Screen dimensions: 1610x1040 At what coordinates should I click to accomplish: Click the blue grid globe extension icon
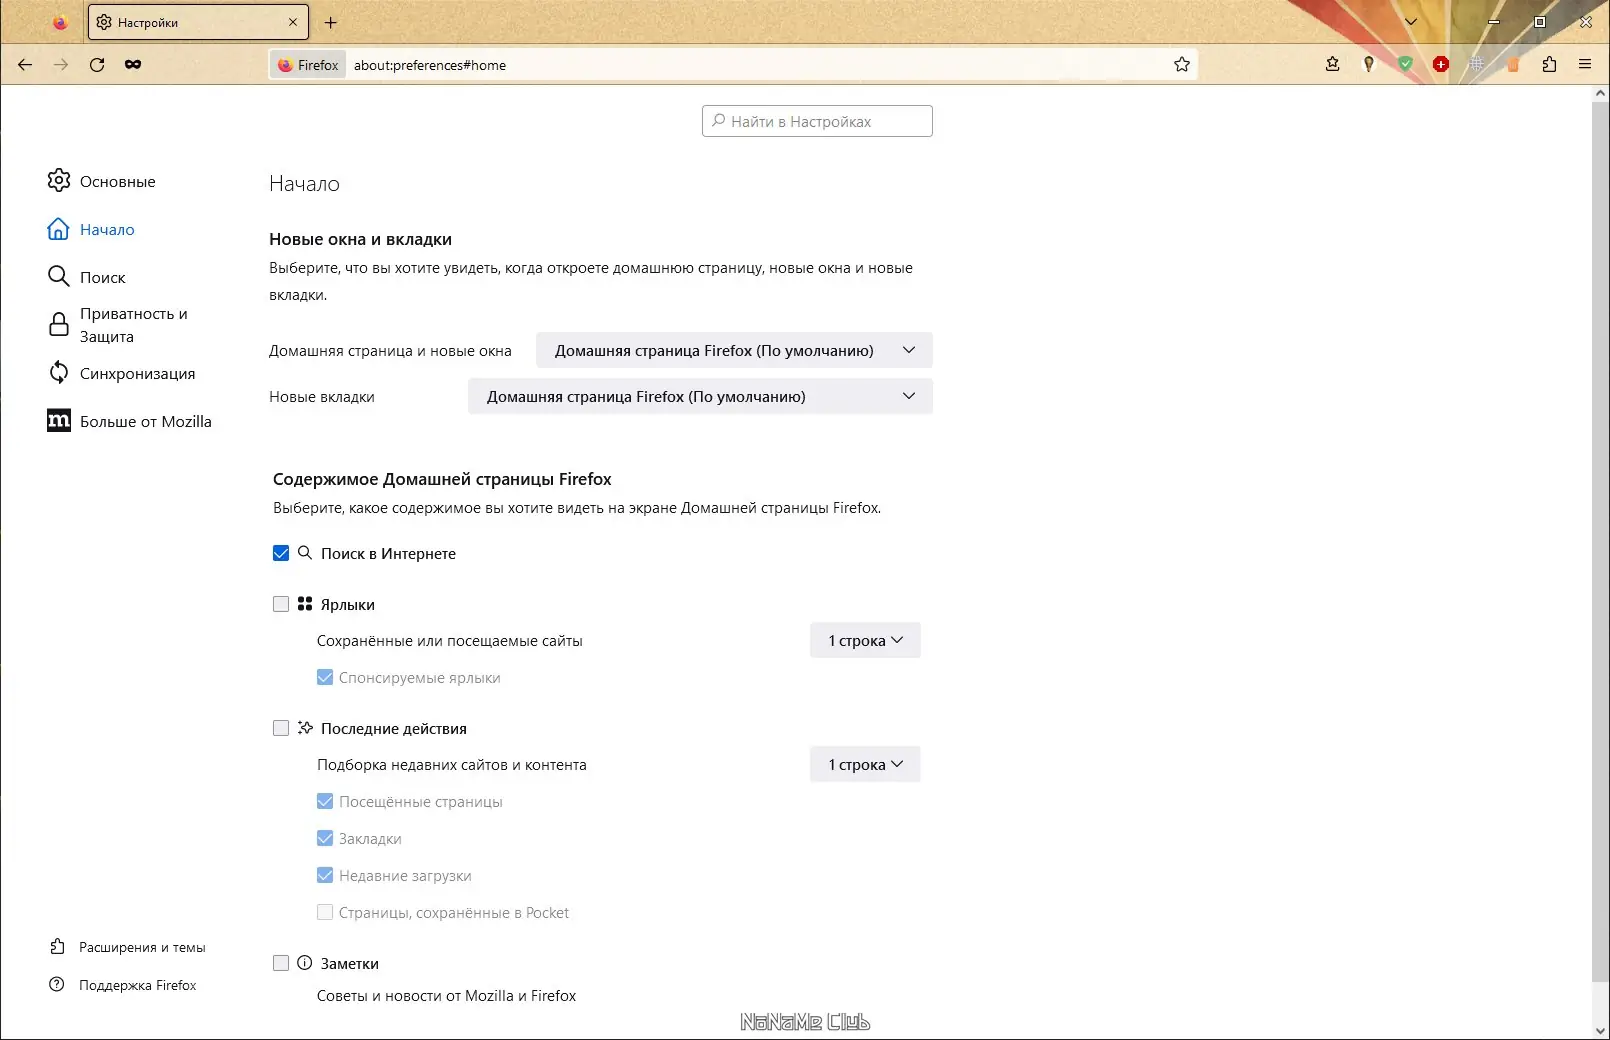click(x=1477, y=64)
